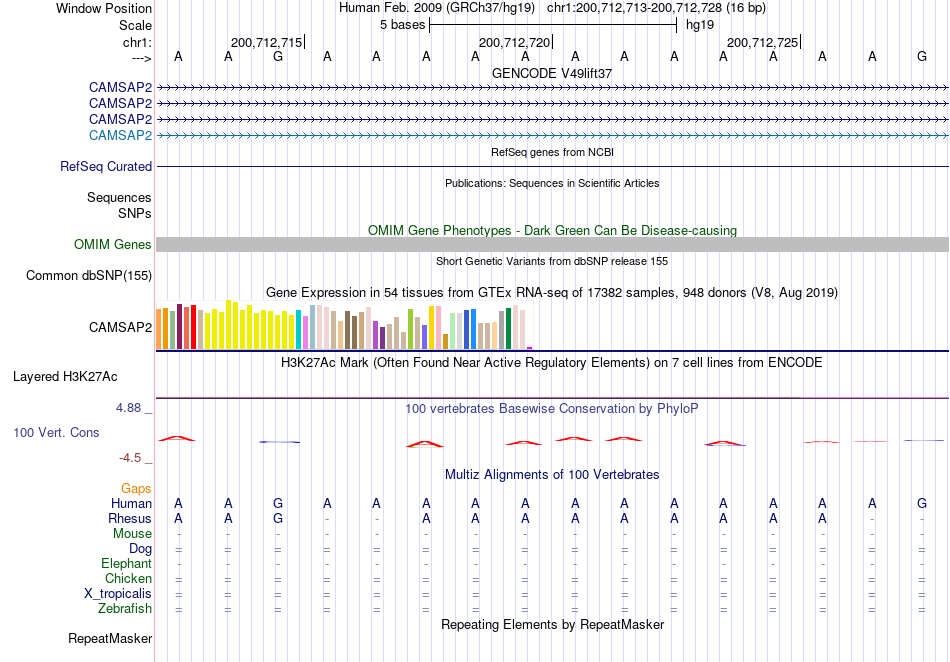Viewport: 950px width, 662px height.
Task: Click first red PhyloP conservation peak
Action: [176, 438]
